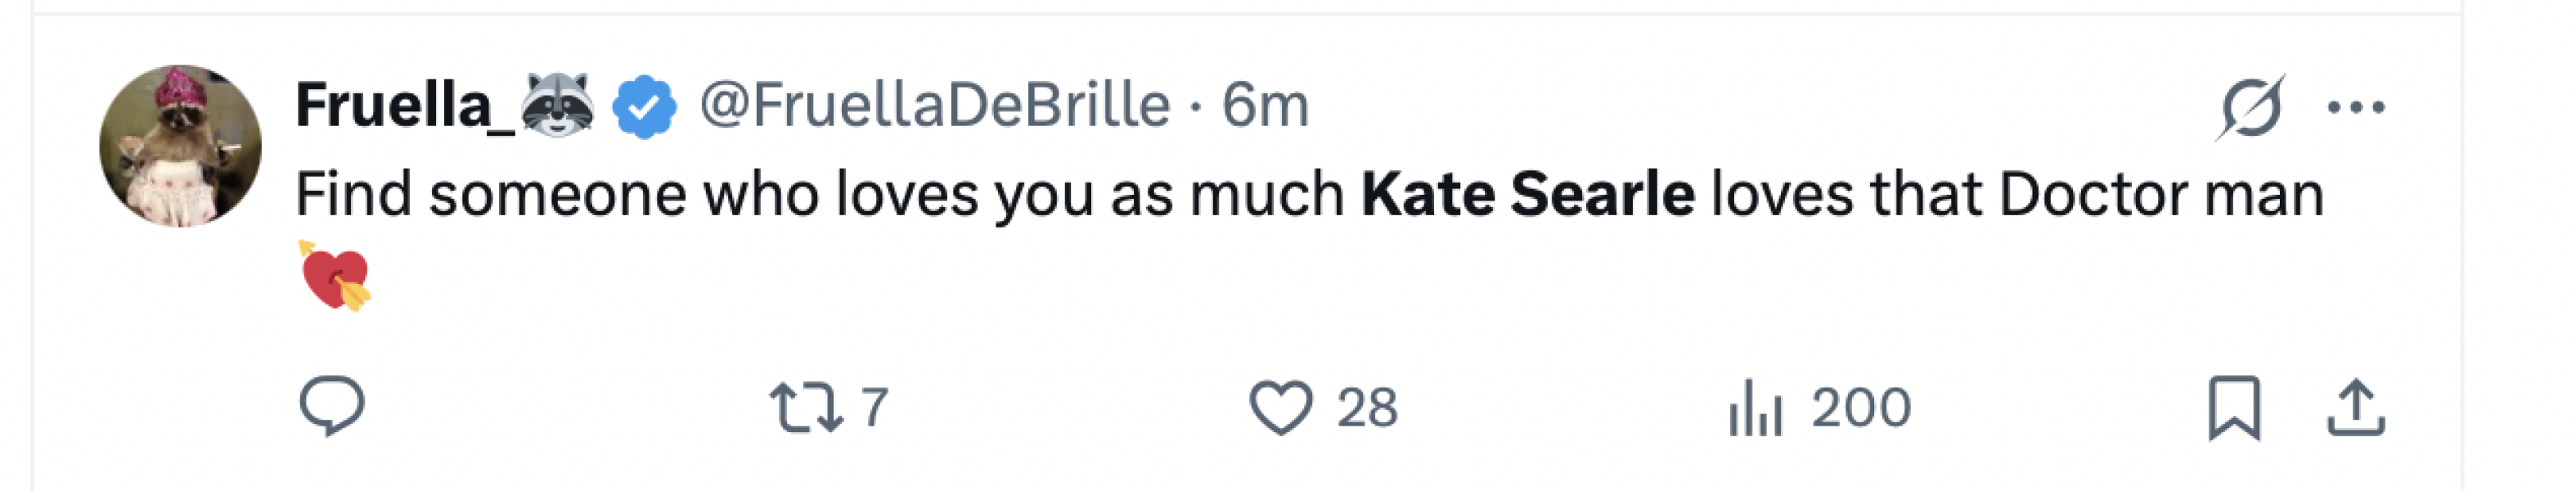This screenshot has width=2576, height=491.
Task: Bookmark this tweet
Action: click(2234, 408)
